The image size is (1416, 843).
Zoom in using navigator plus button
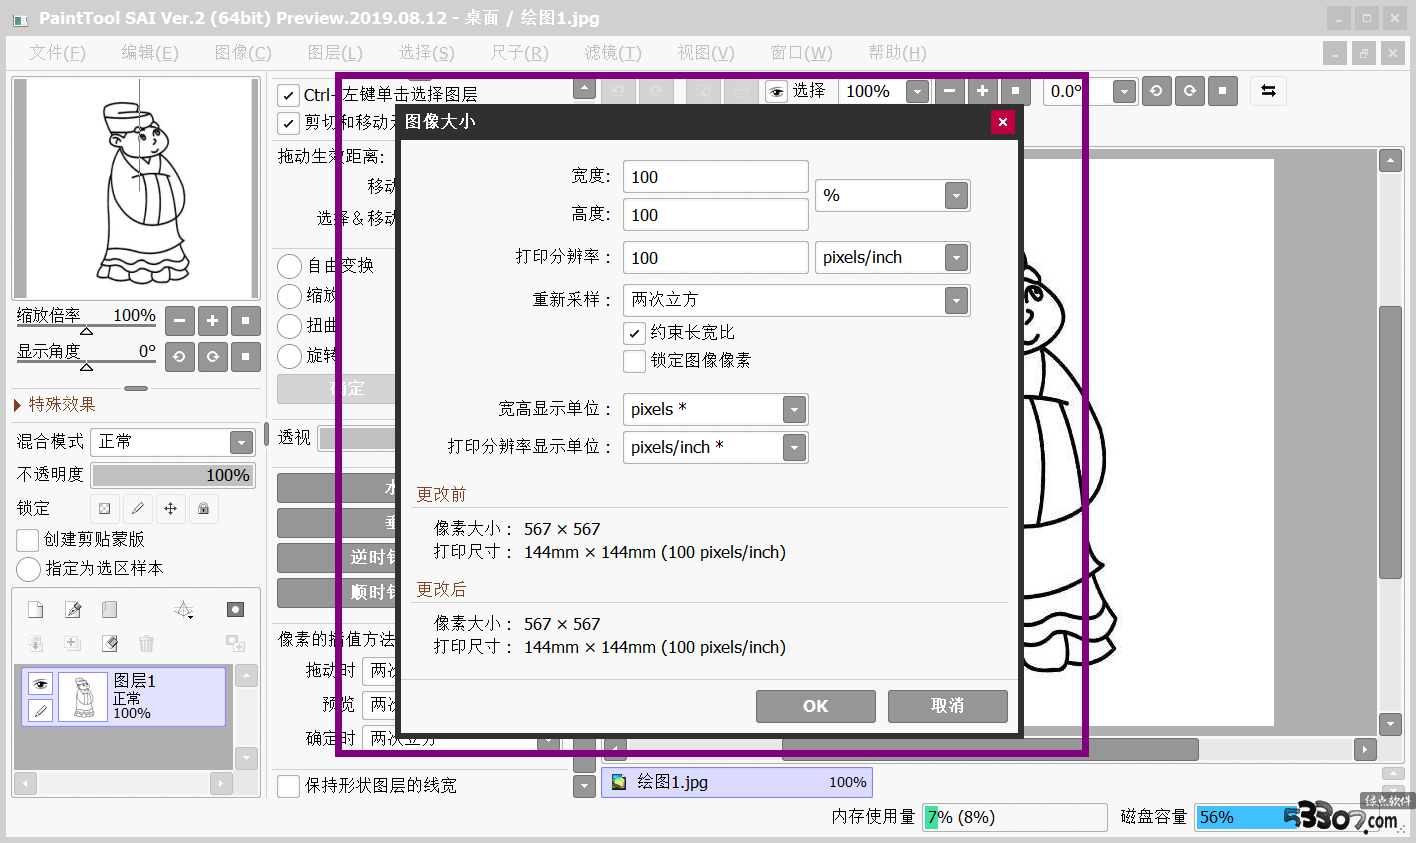point(213,321)
